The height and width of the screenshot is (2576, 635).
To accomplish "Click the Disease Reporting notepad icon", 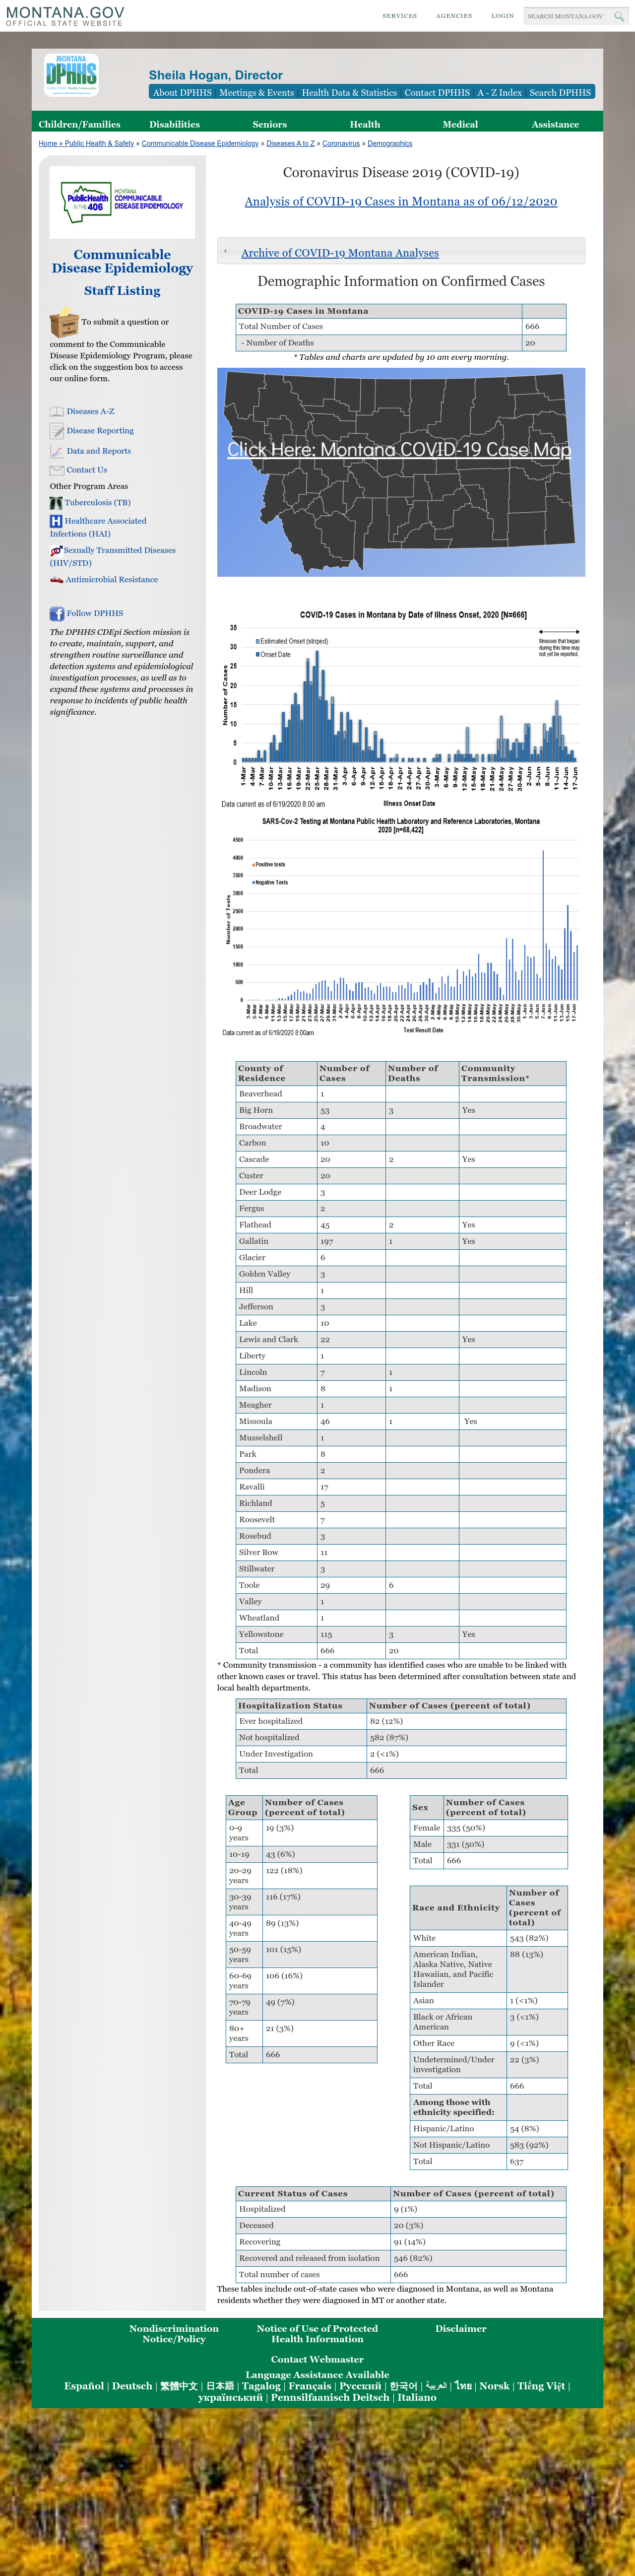I will pyautogui.click(x=57, y=431).
